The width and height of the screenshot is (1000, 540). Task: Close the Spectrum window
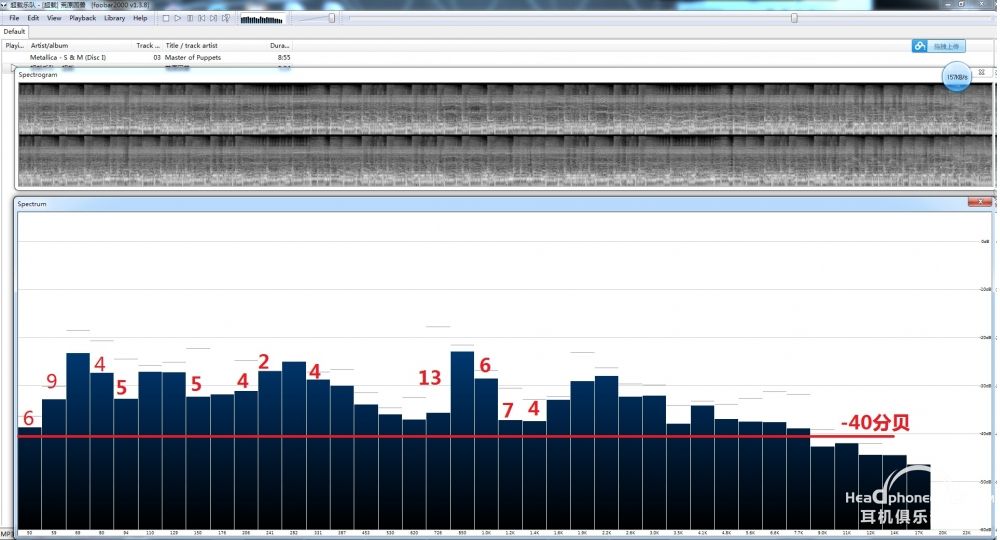tap(980, 202)
